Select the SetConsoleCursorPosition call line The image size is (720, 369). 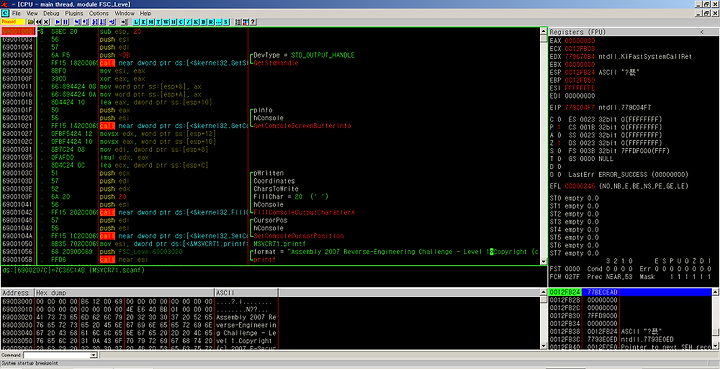(x=270, y=236)
